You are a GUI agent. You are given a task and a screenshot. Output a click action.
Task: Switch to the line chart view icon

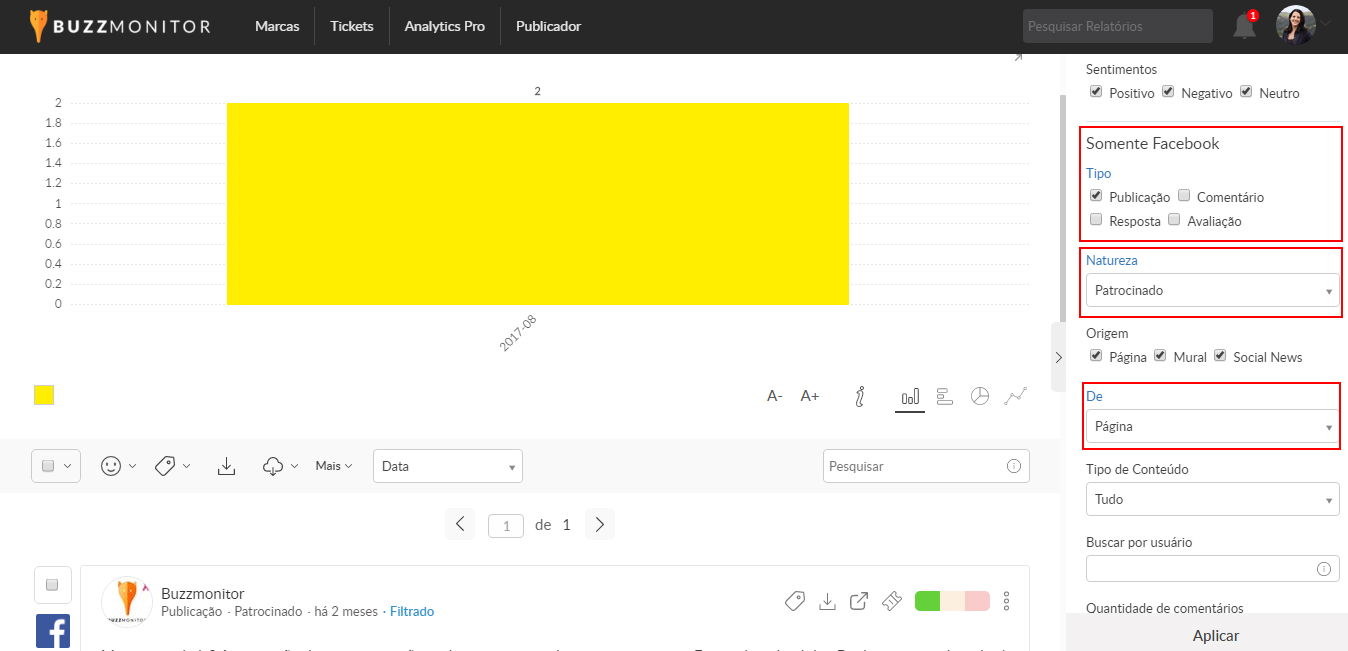(x=1016, y=396)
